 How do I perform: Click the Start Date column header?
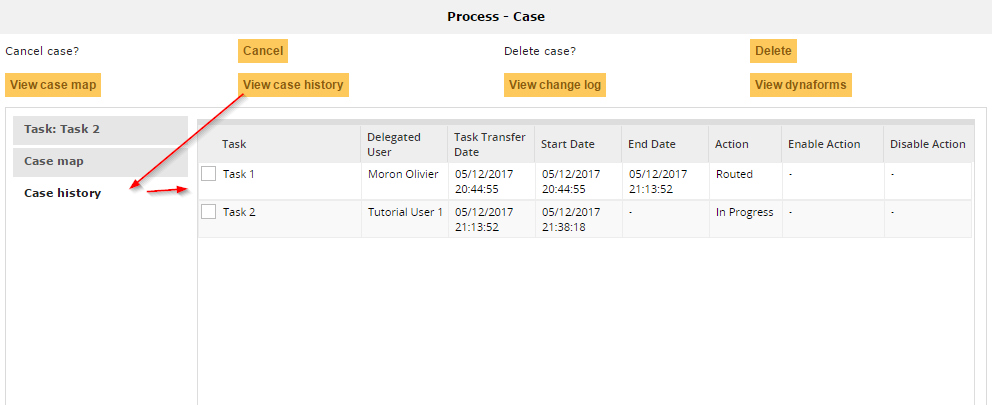tap(568, 144)
